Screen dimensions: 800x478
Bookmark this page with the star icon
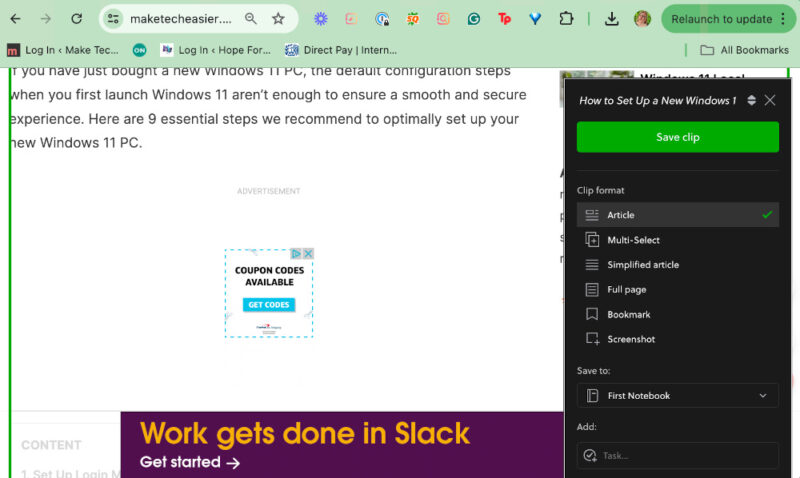click(x=278, y=19)
